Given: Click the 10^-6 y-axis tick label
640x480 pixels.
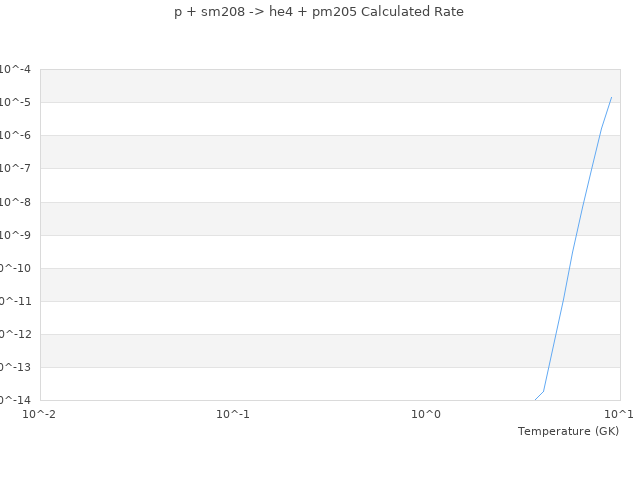Looking at the screenshot, I should point(16,135).
